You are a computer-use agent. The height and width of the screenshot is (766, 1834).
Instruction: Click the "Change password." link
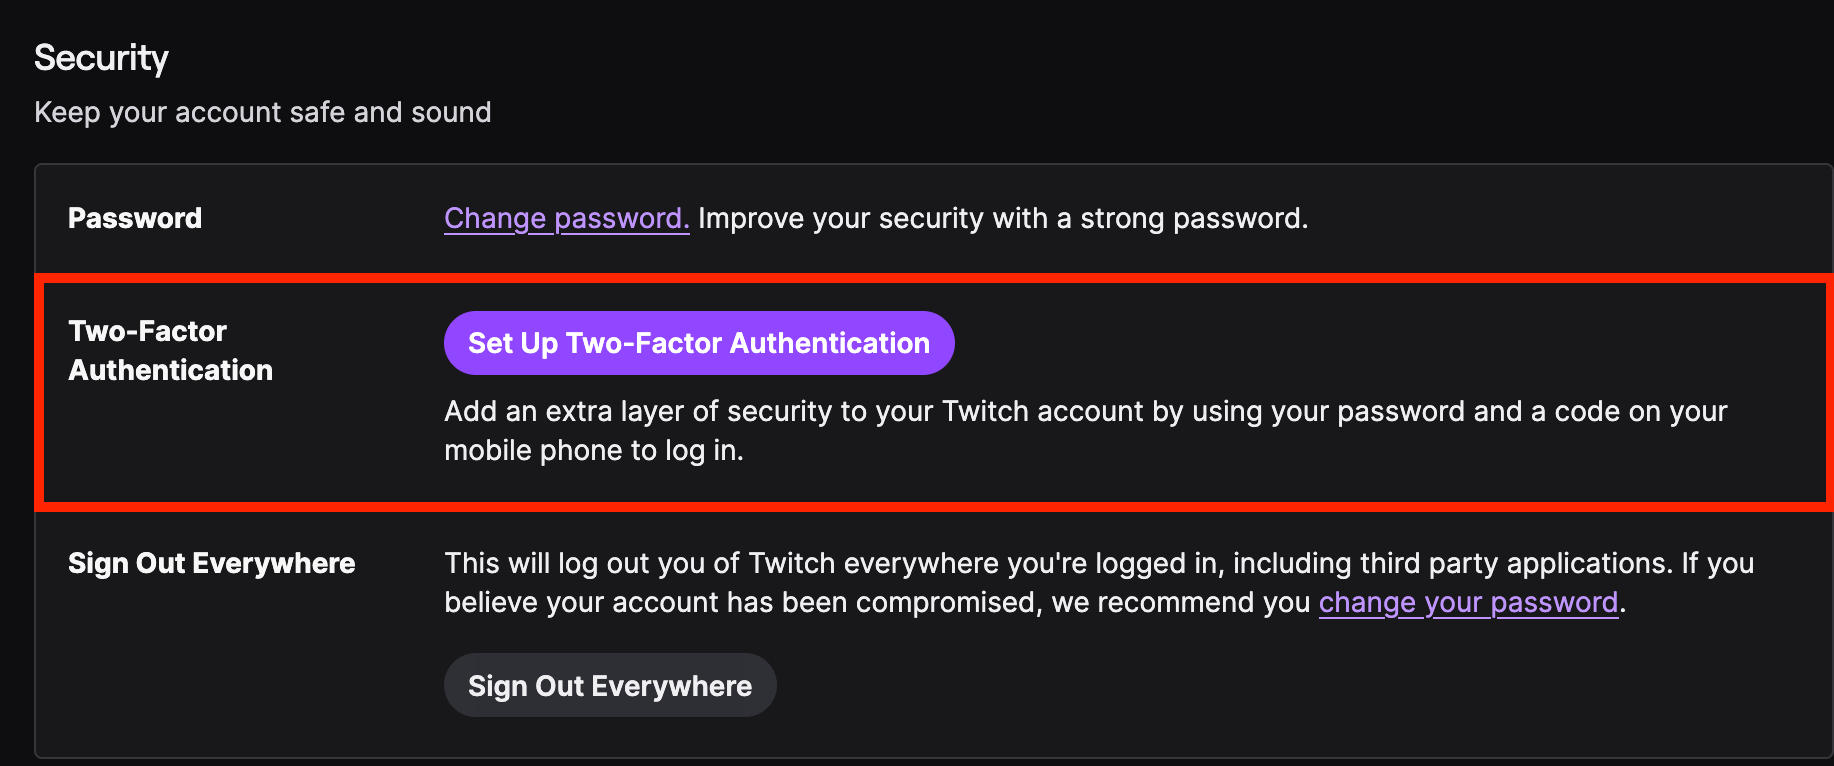point(566,218)
